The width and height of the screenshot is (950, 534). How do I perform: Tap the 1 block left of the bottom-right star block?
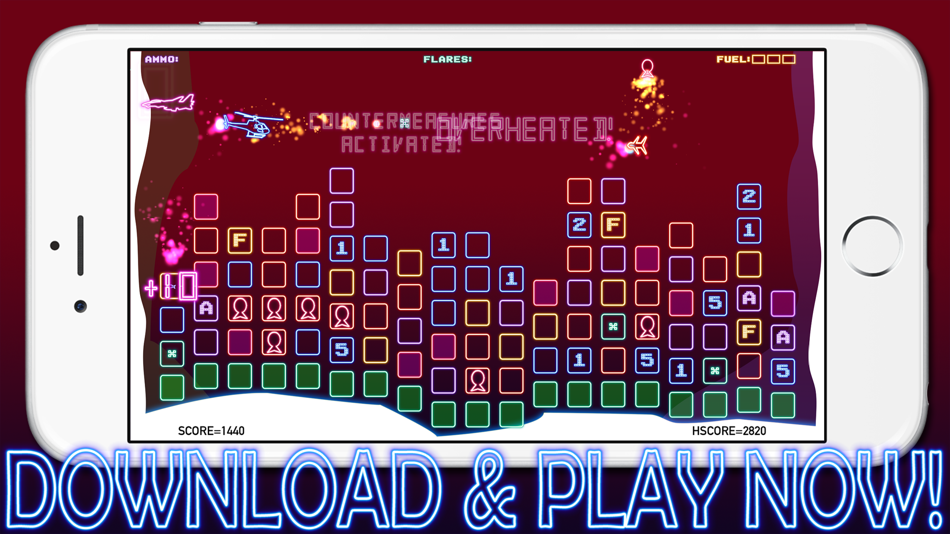point(681,370)
